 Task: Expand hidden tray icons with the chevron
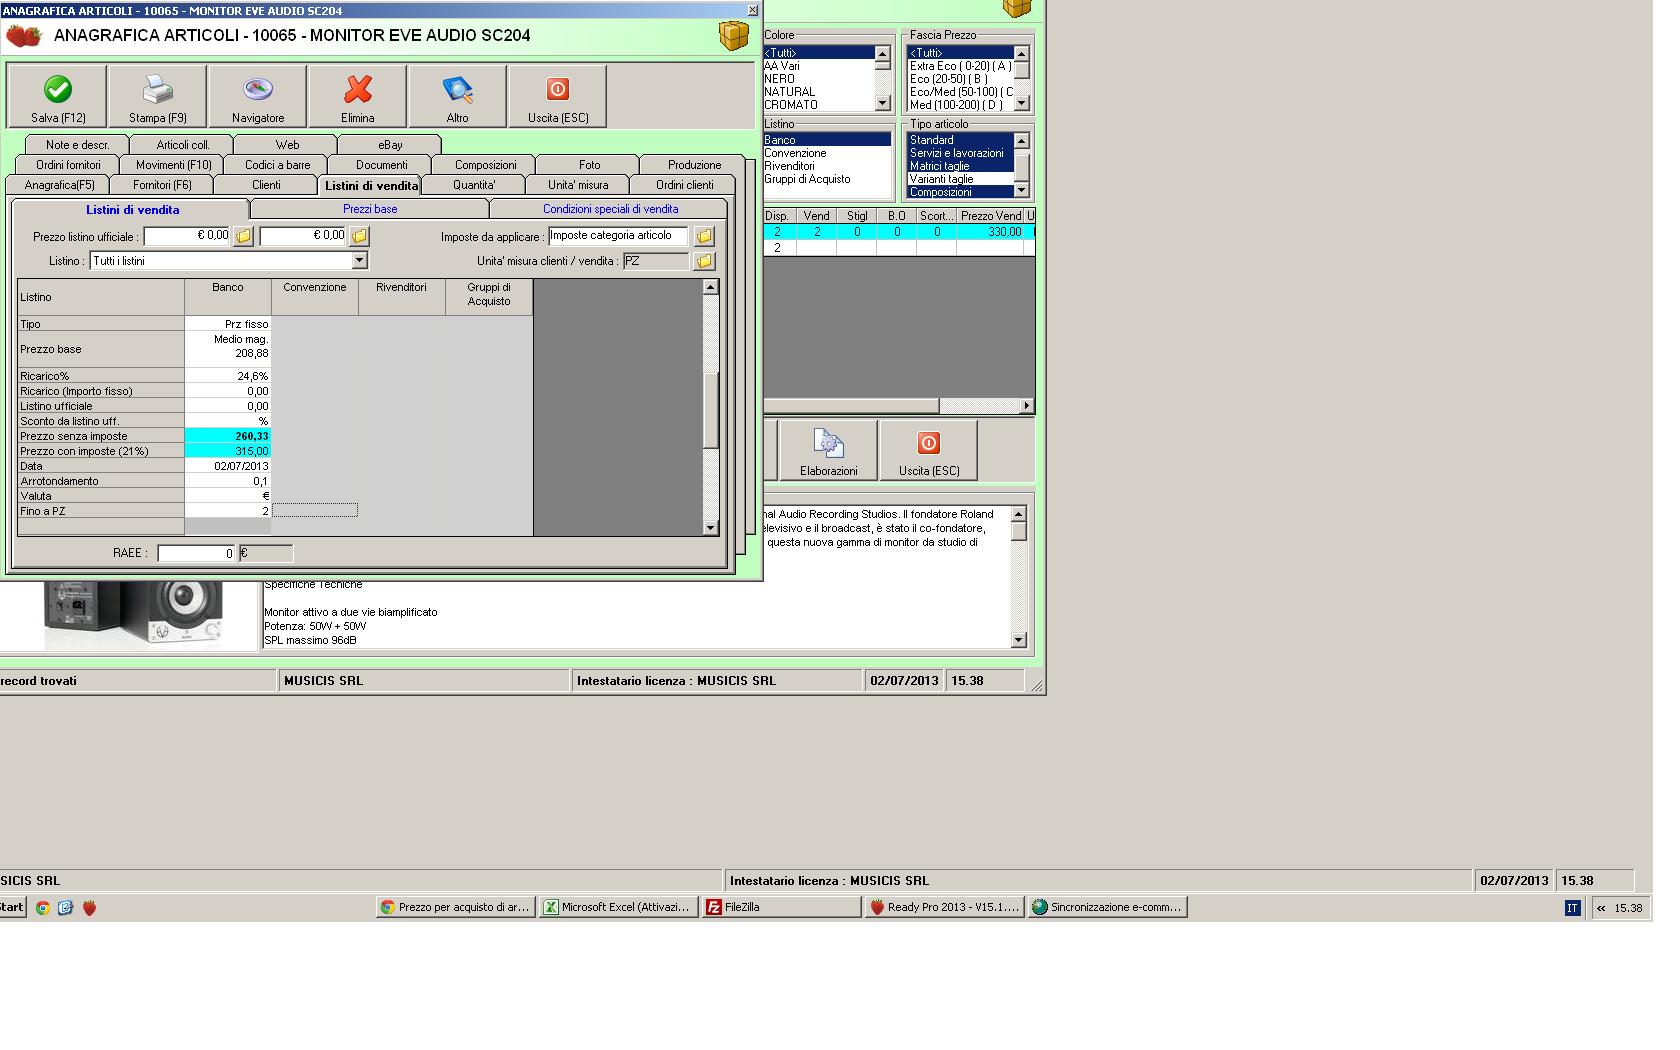pyautogui.click(x=1601, y=908)
